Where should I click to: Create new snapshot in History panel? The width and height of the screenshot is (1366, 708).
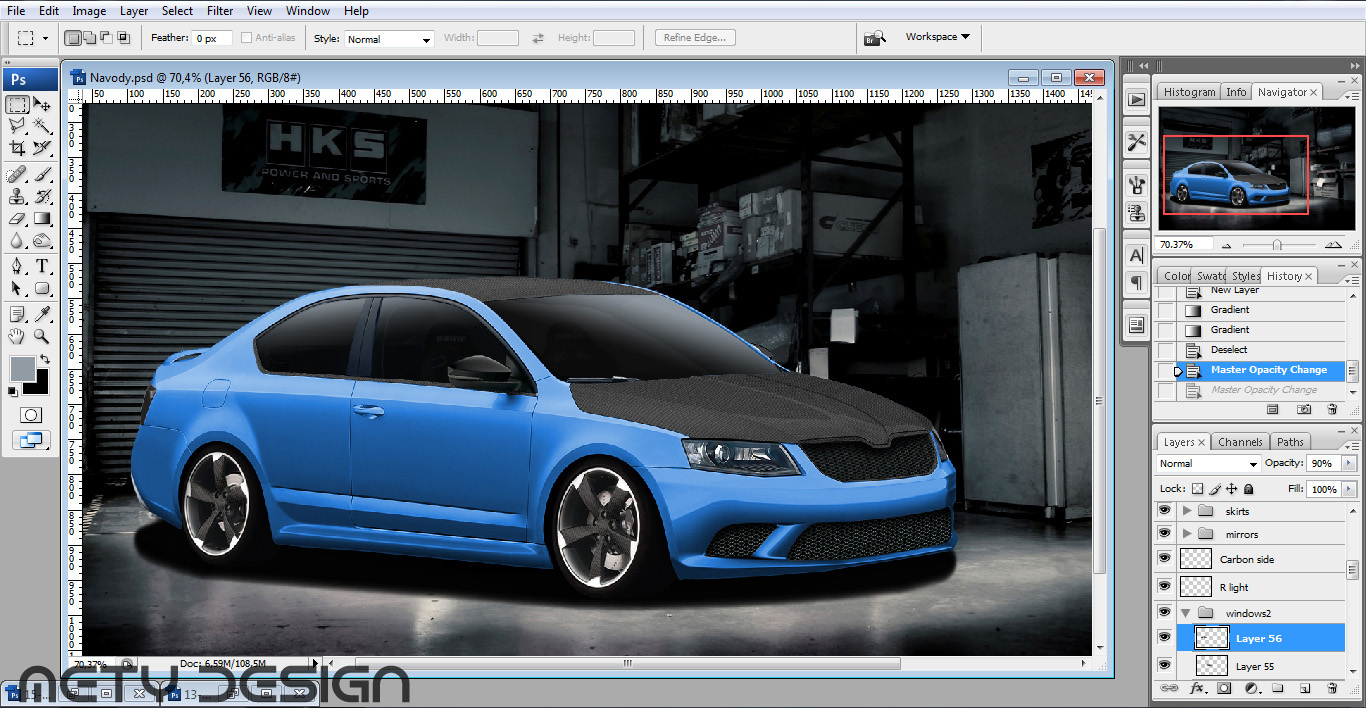[1304, 409]
